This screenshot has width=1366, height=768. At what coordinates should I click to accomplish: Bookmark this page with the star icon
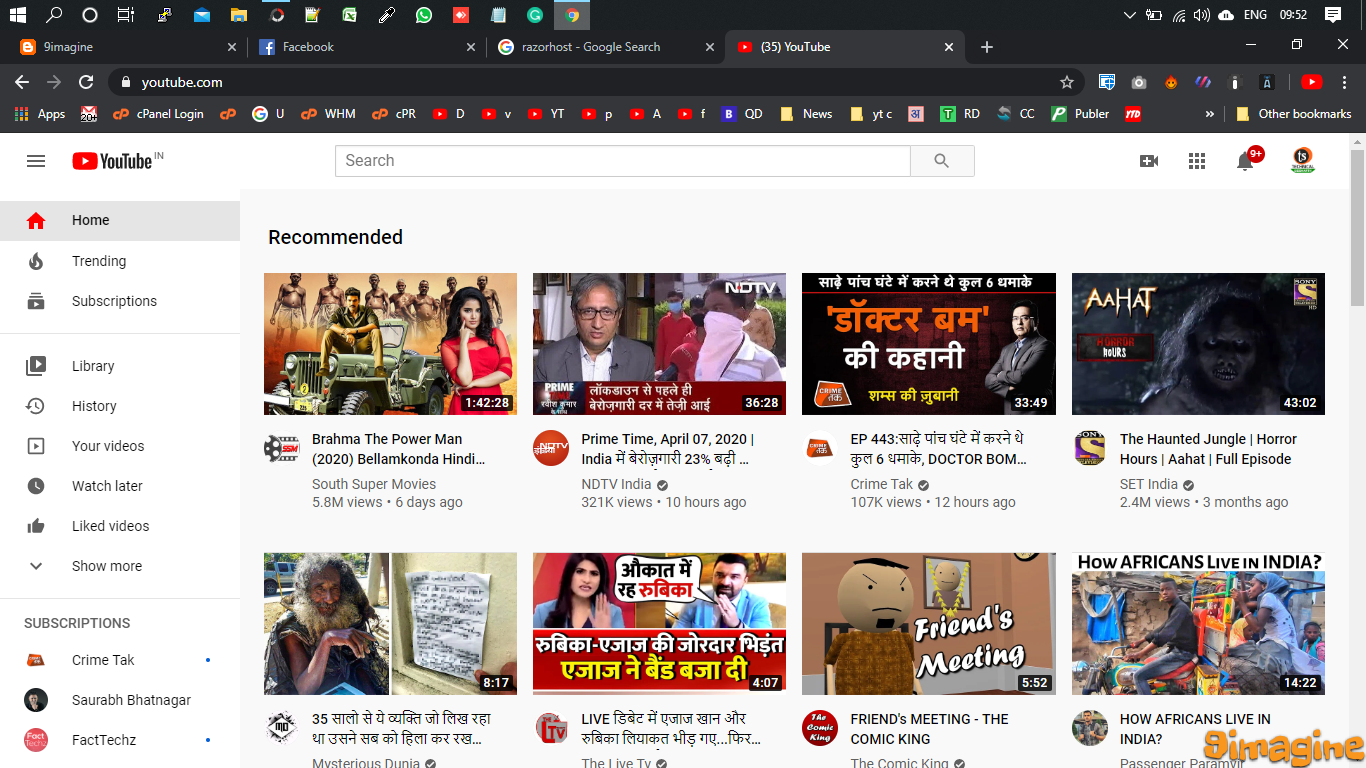point(1067,82)
